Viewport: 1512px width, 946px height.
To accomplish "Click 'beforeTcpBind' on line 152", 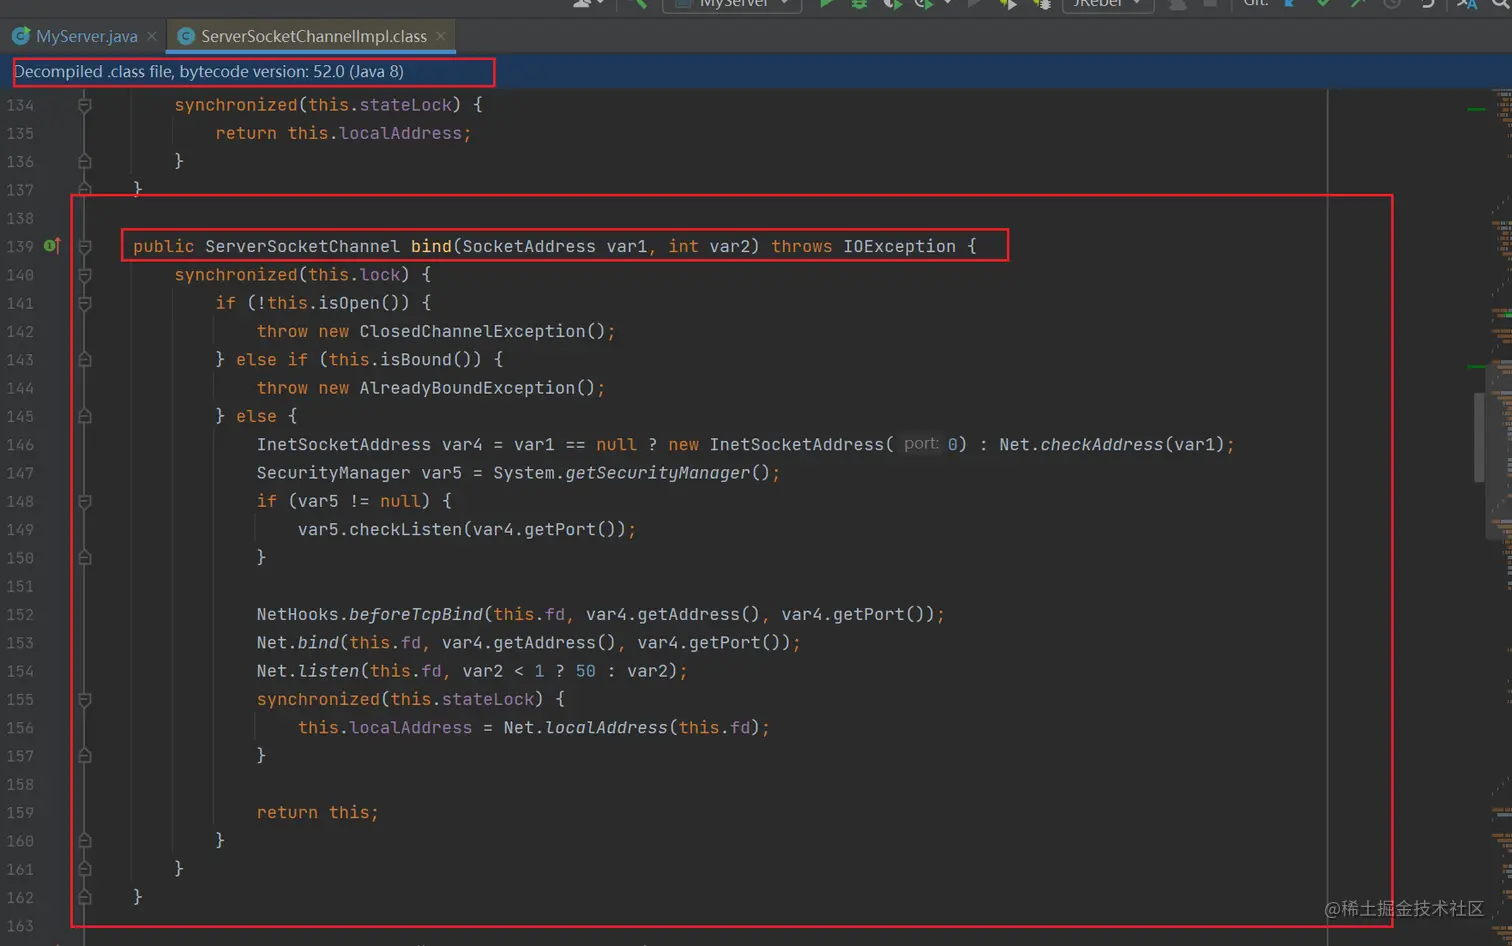I will (x=415, y=614).
